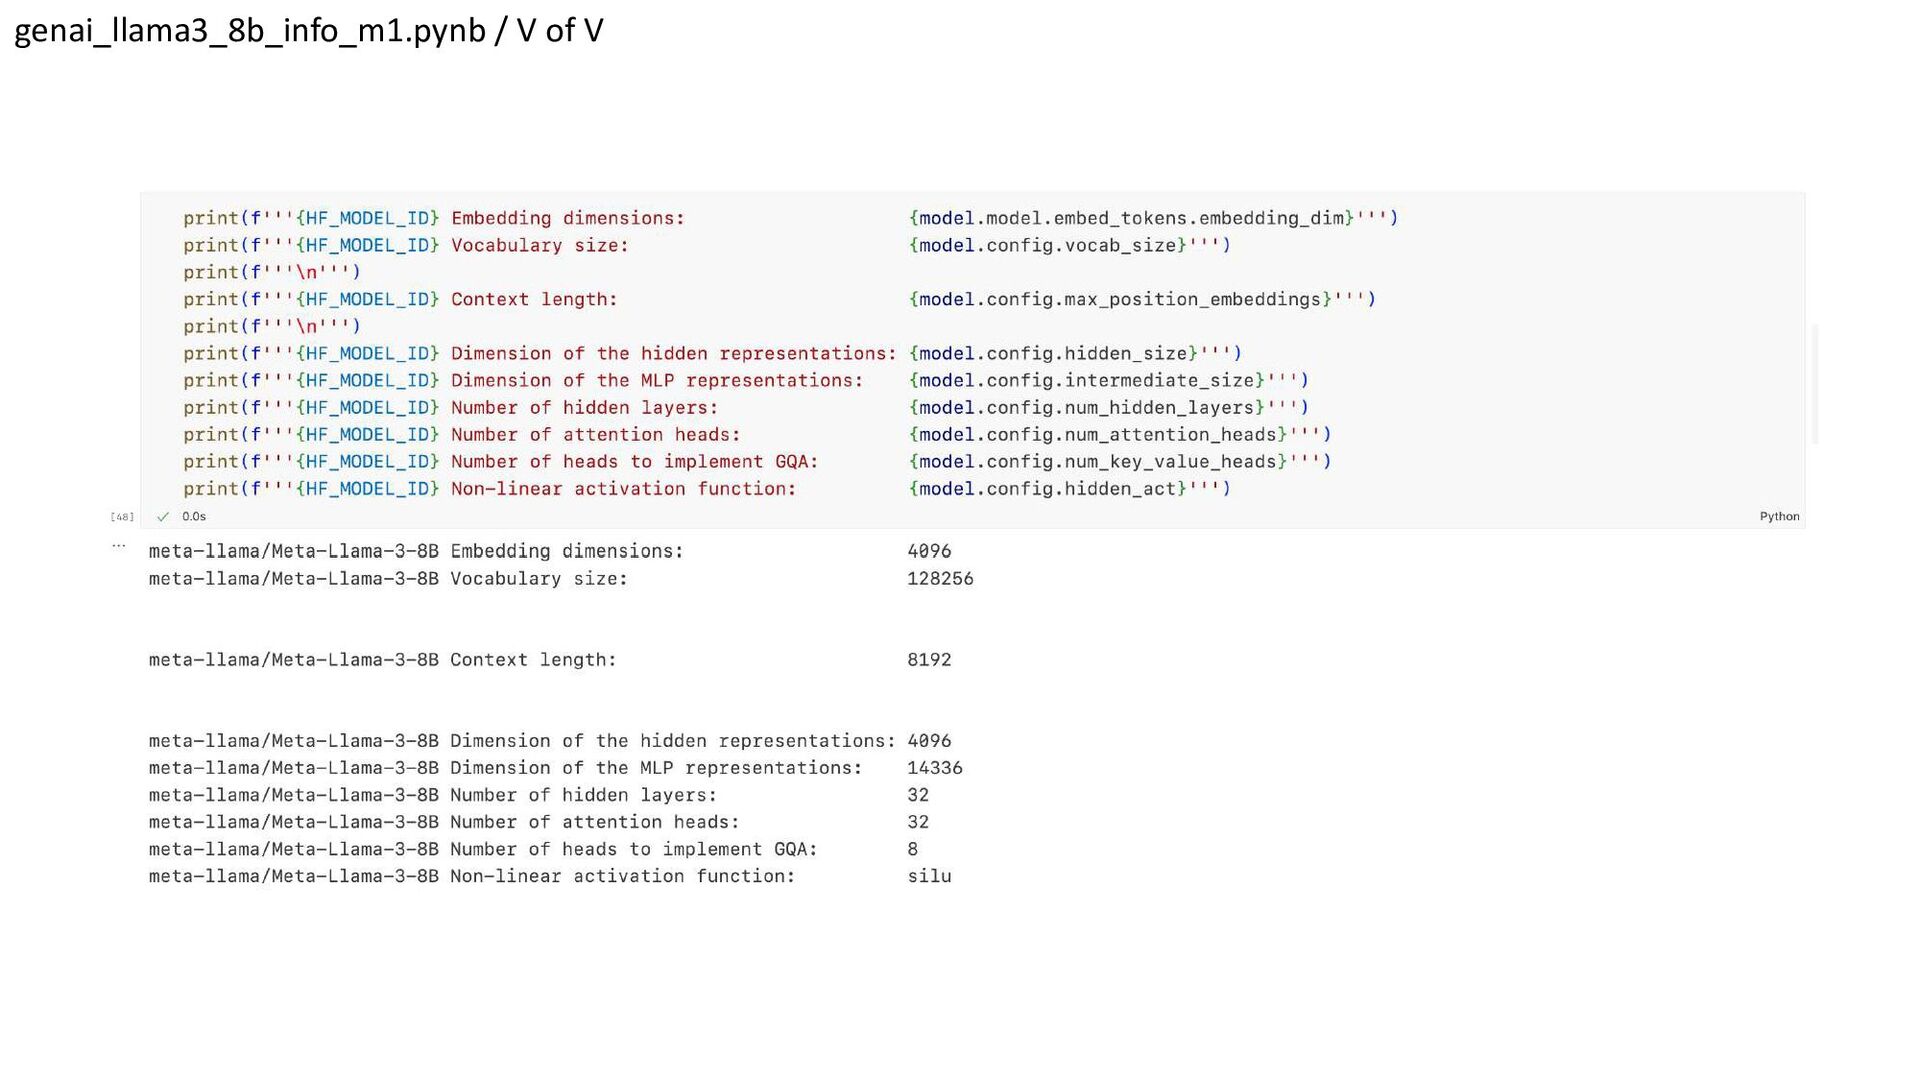Click model.config.max_position_embeddings expression
Screen dimensions: 1920x1080
(1120, 299)
